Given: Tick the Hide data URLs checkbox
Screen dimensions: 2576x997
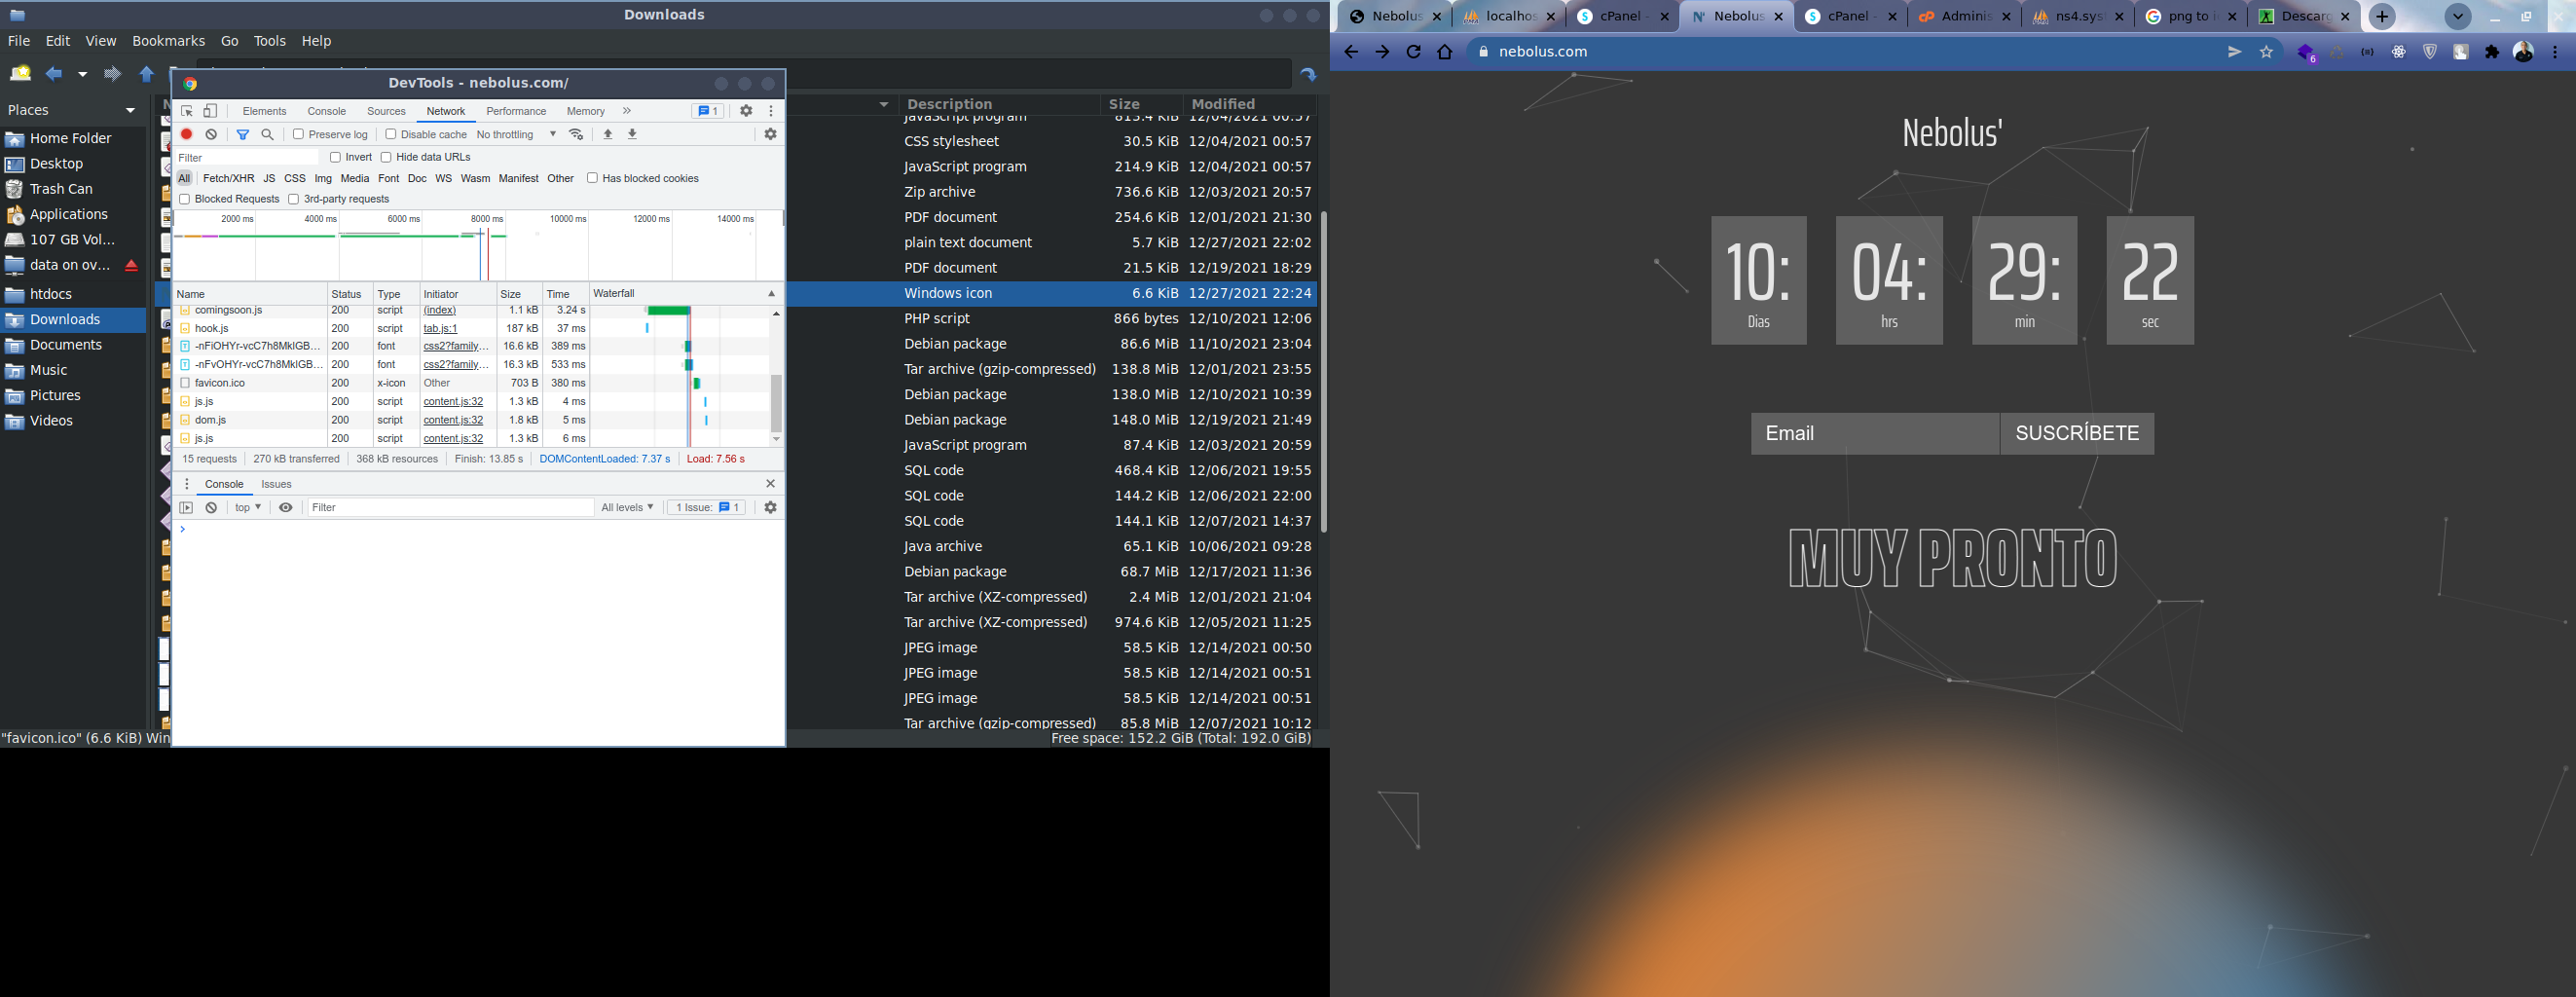Looking at the screenshot, I should (x=386, y=157).
